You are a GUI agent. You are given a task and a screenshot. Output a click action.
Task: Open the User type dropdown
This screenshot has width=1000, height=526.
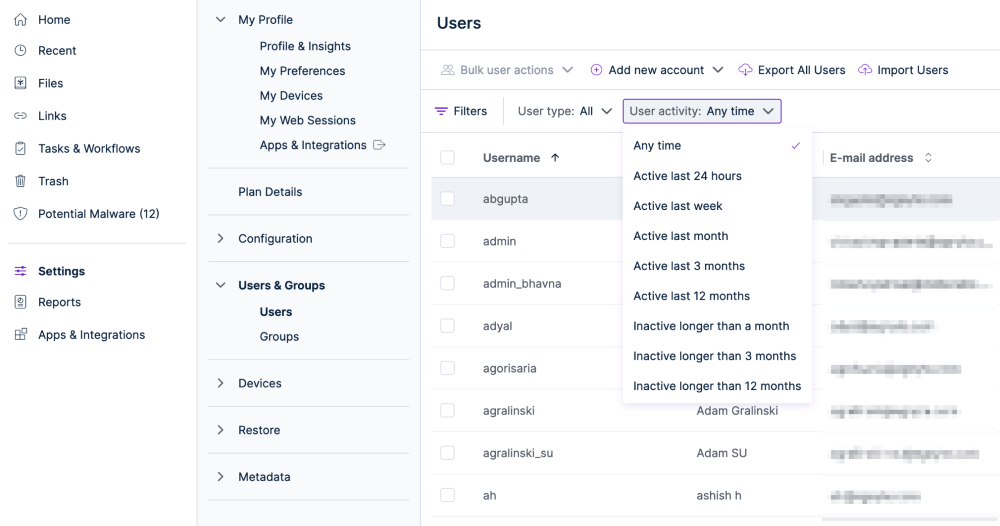564,111
